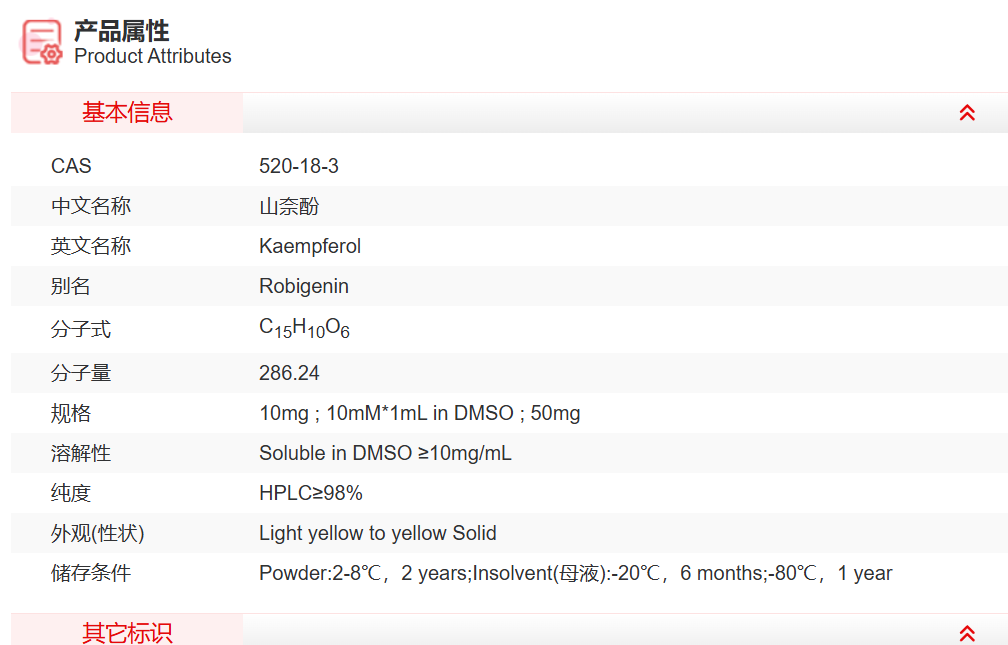Click the CAS number 520-18-3

[299, 166]
